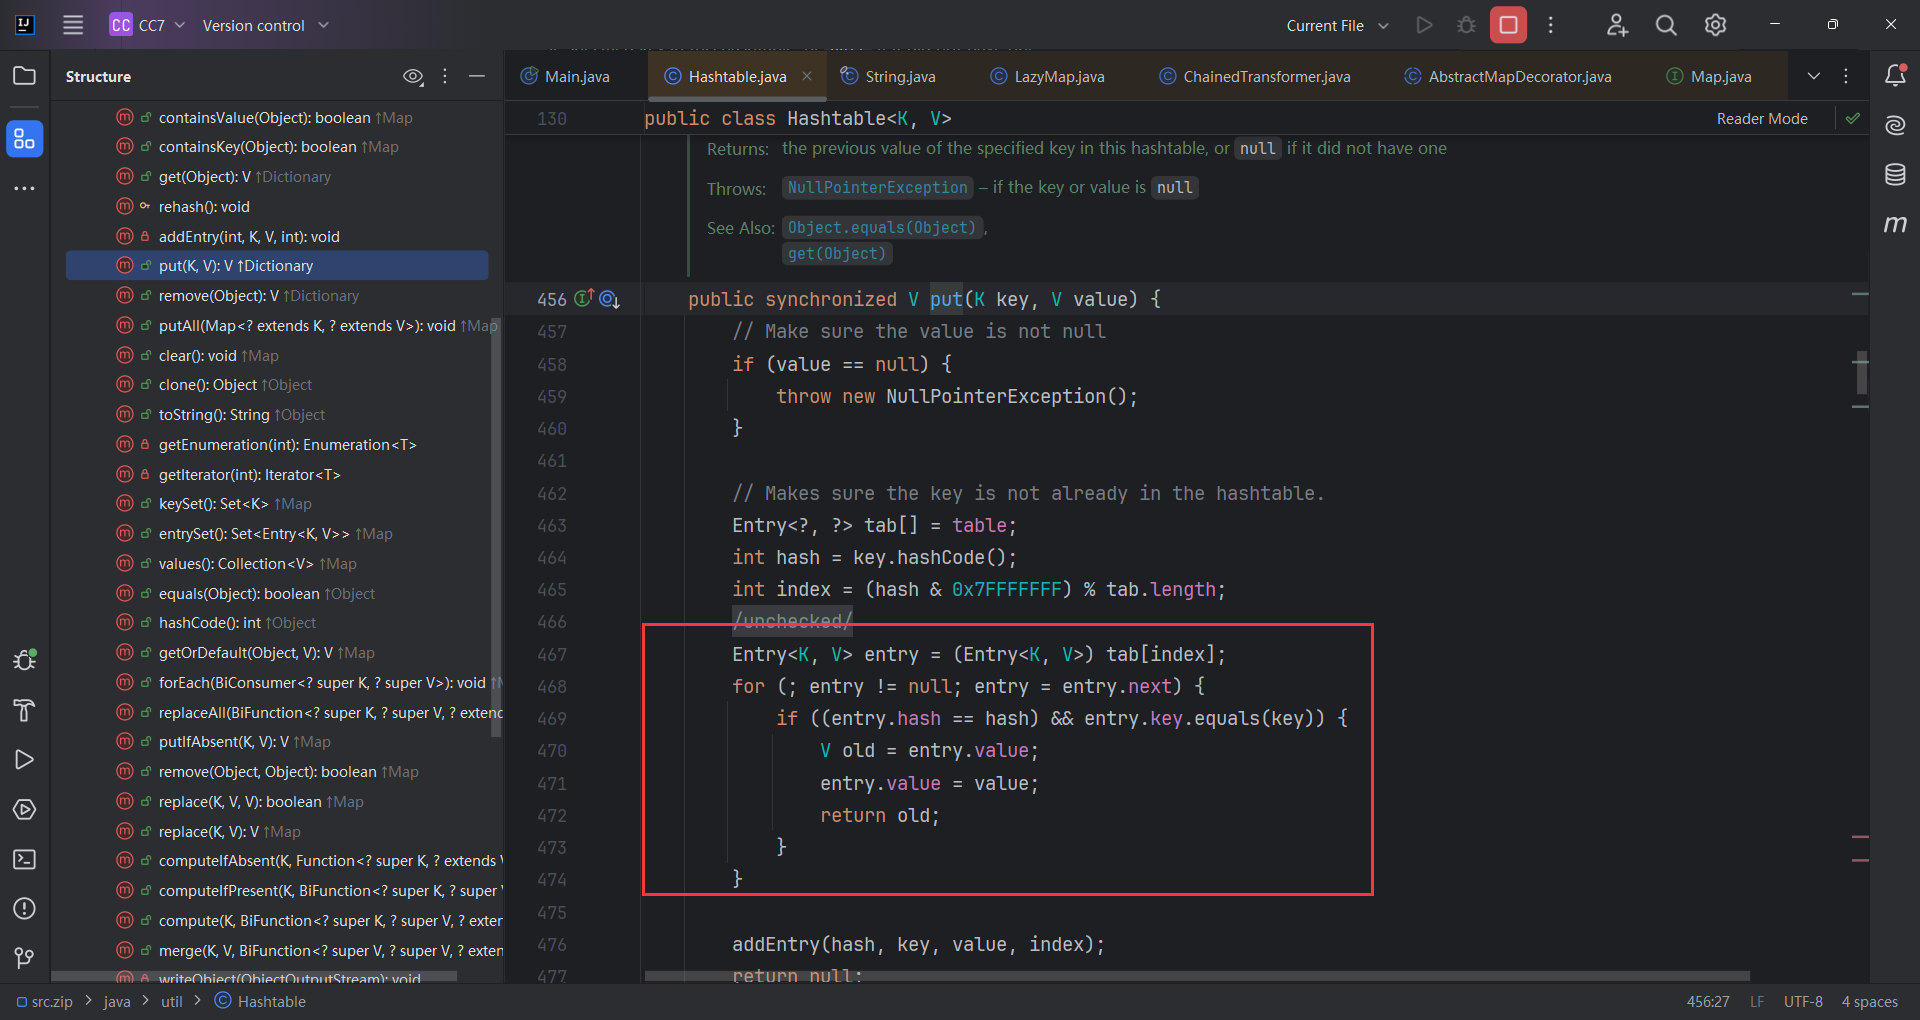Change the UTF-8 file encoding

1803,1001
